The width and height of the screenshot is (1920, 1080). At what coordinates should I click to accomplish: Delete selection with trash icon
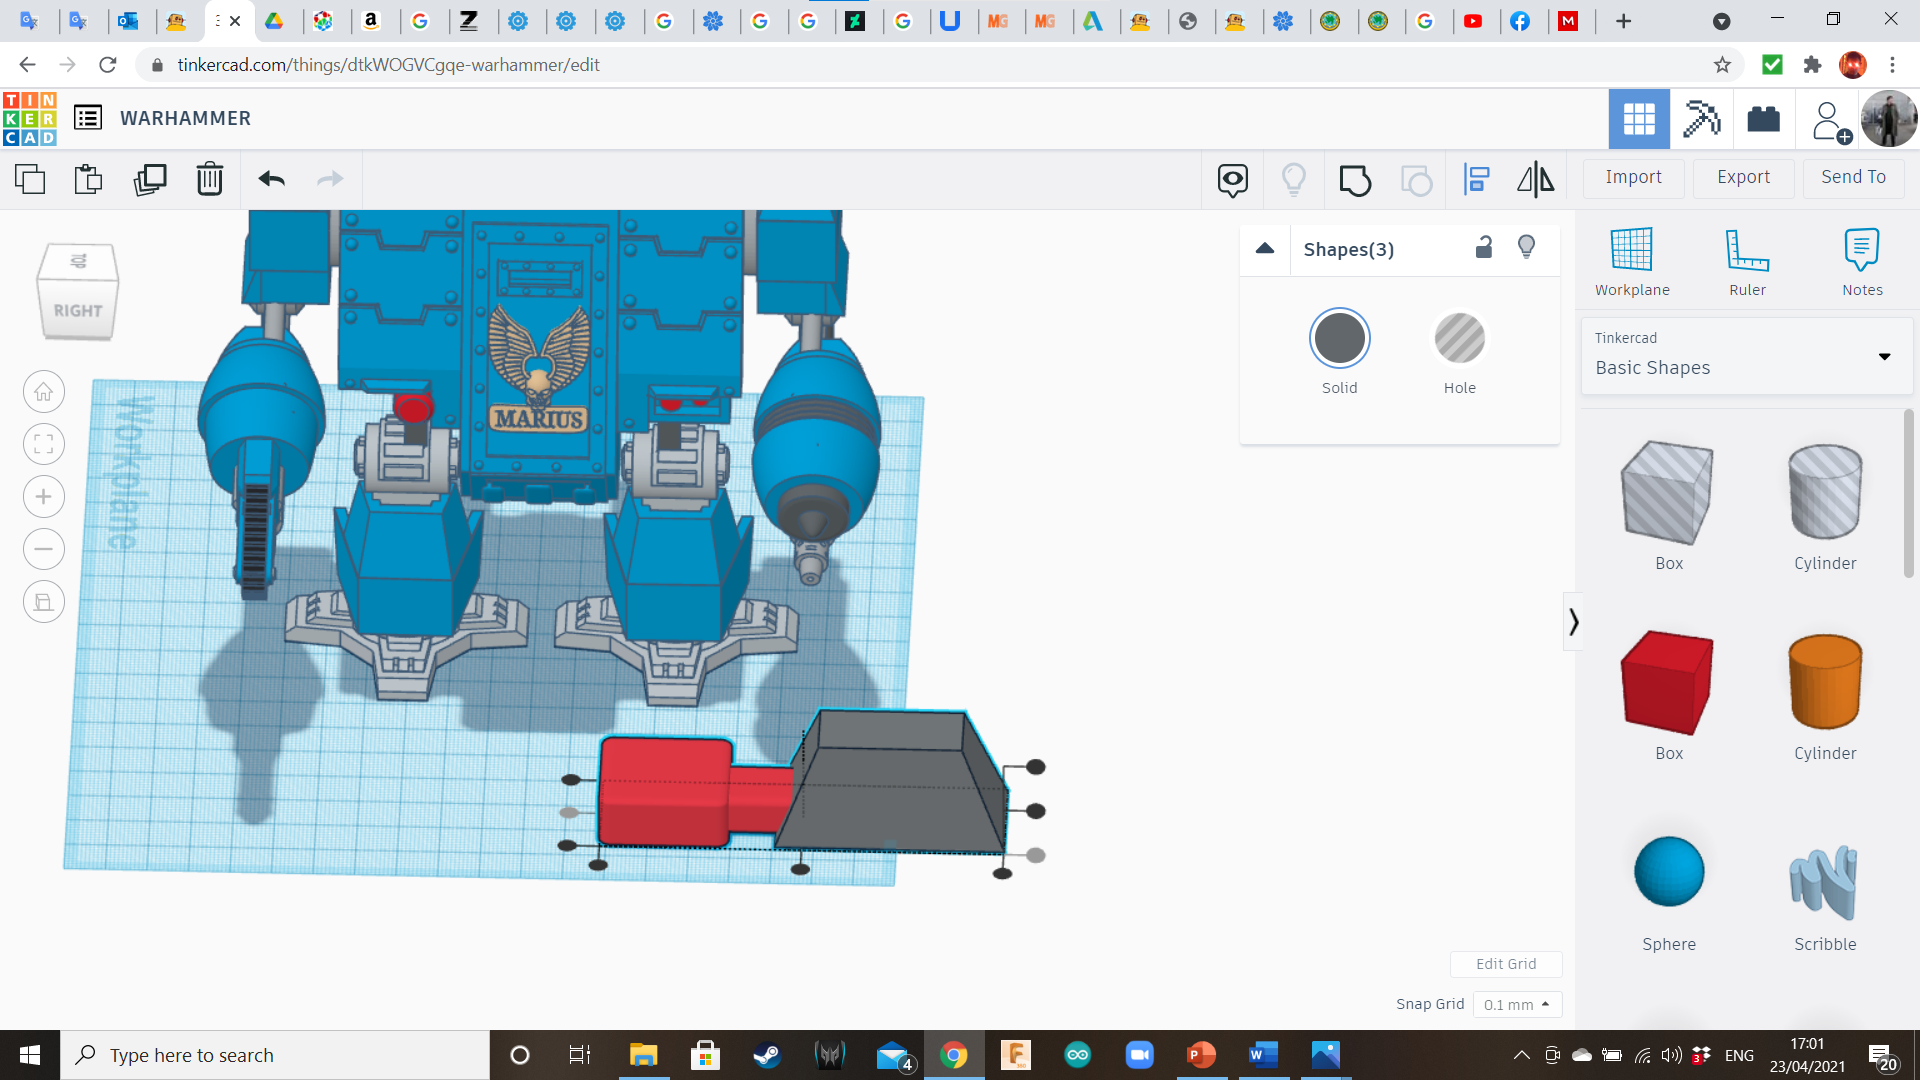[210, 180]
